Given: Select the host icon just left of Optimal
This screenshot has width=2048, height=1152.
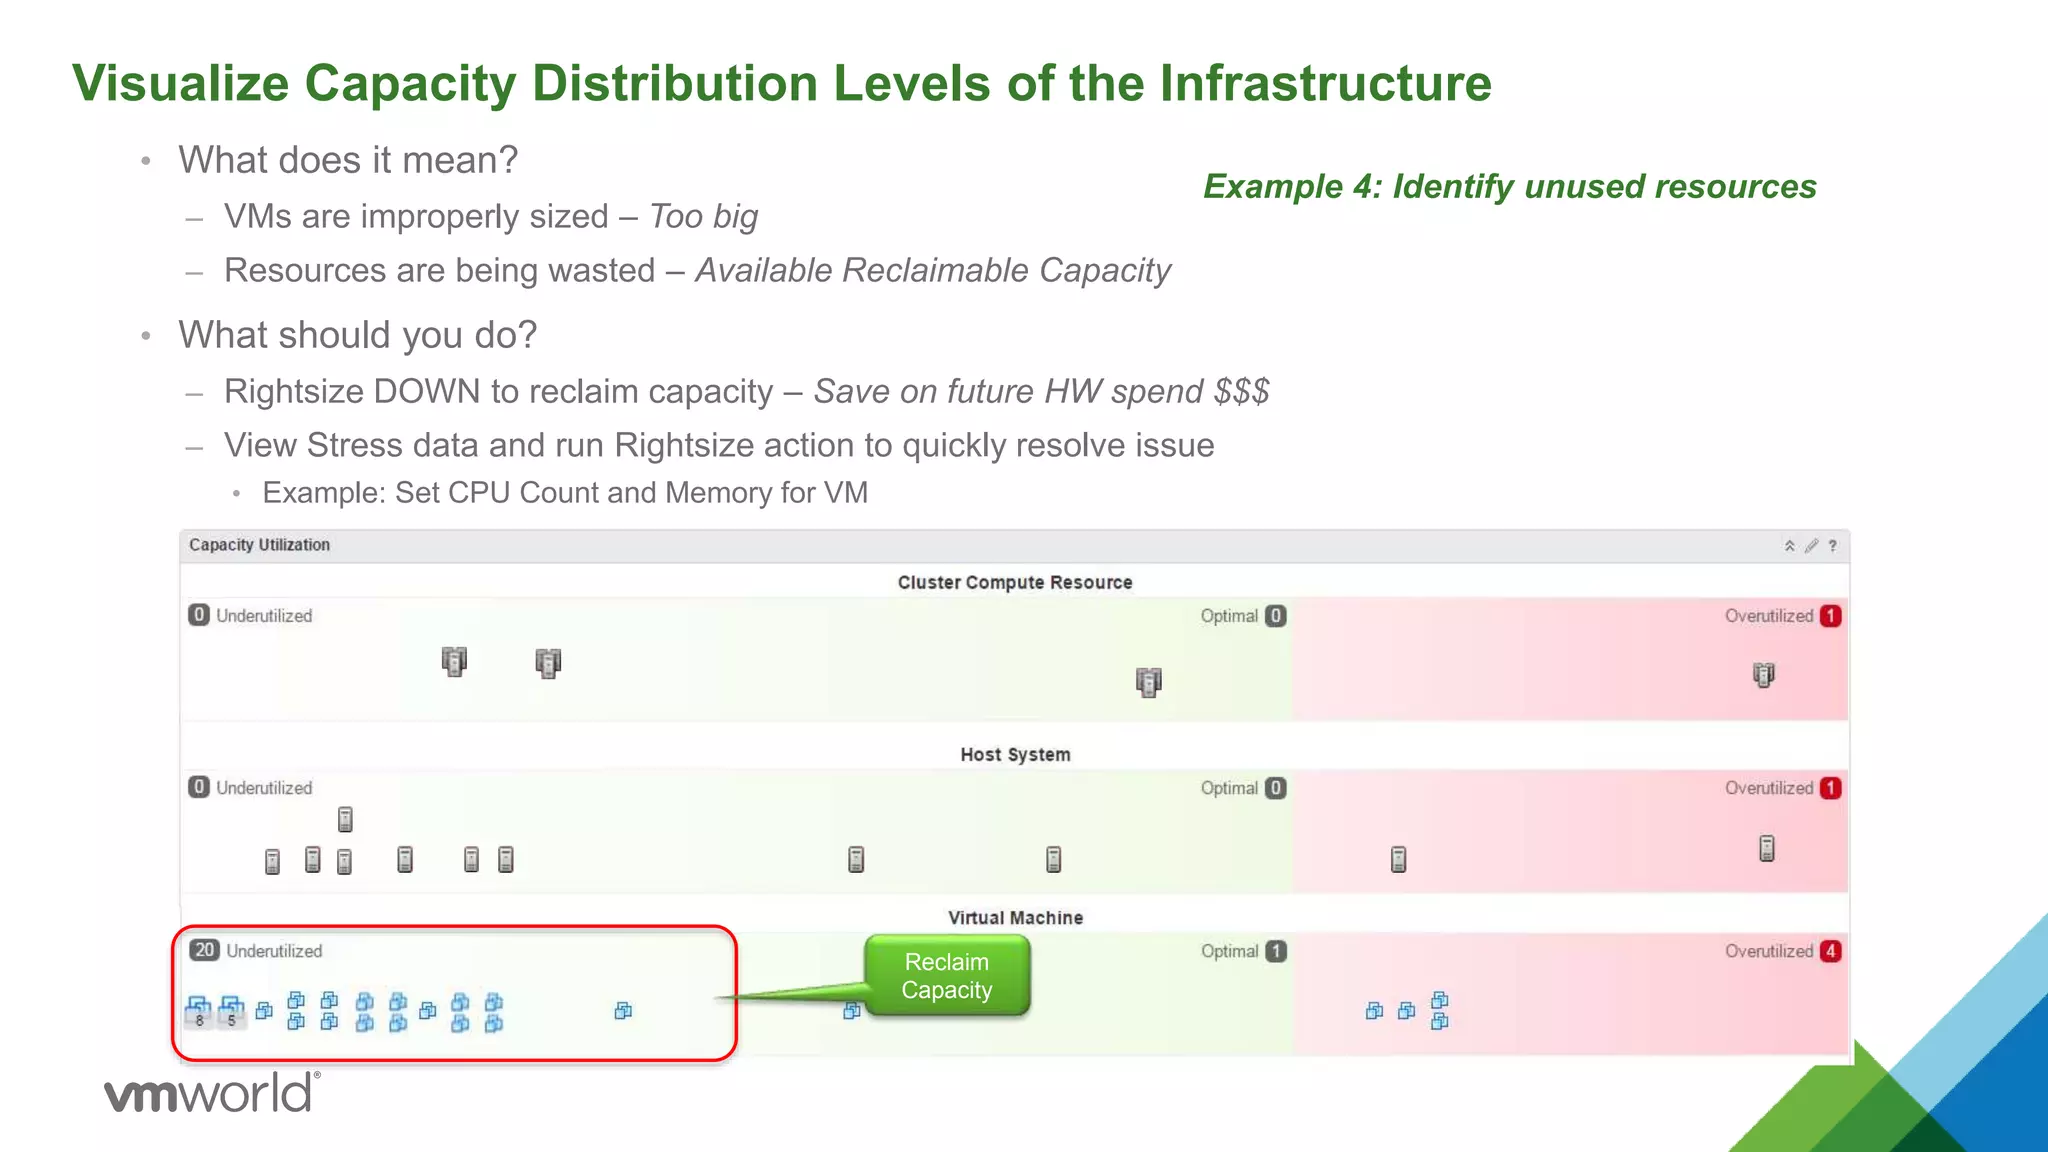Looking at the screenshot, I should (x=1053, y=859).
